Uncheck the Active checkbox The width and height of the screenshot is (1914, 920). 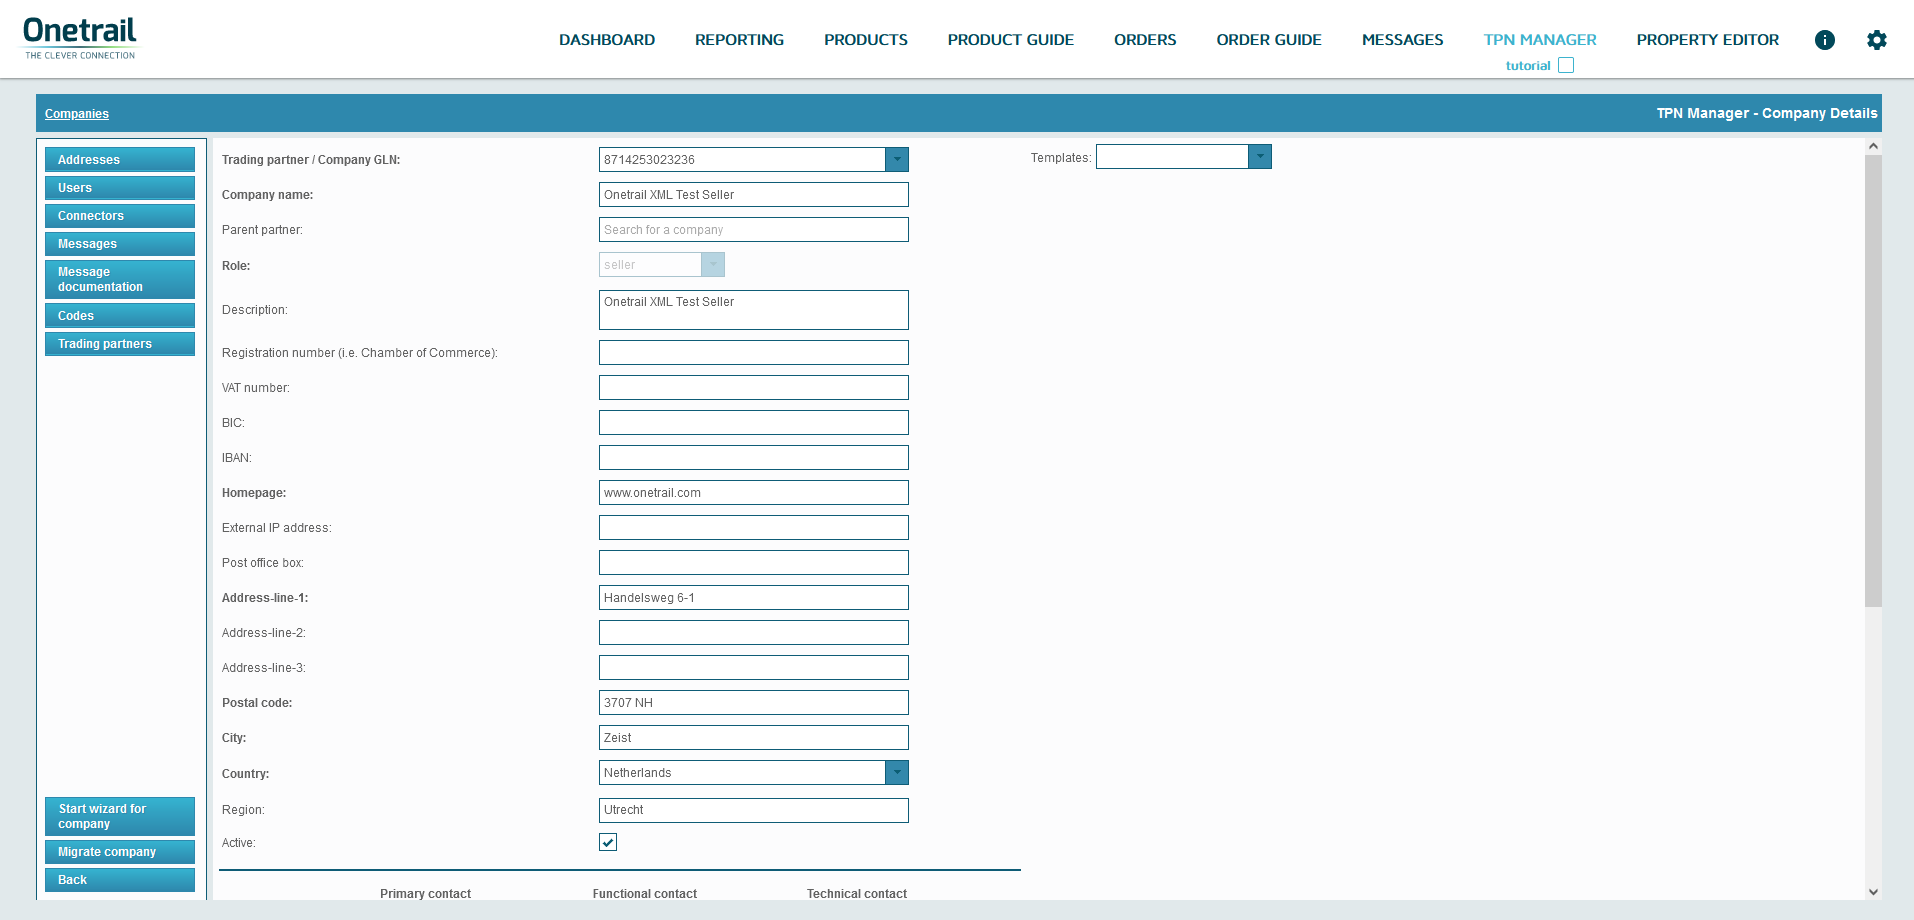point(608,843)
